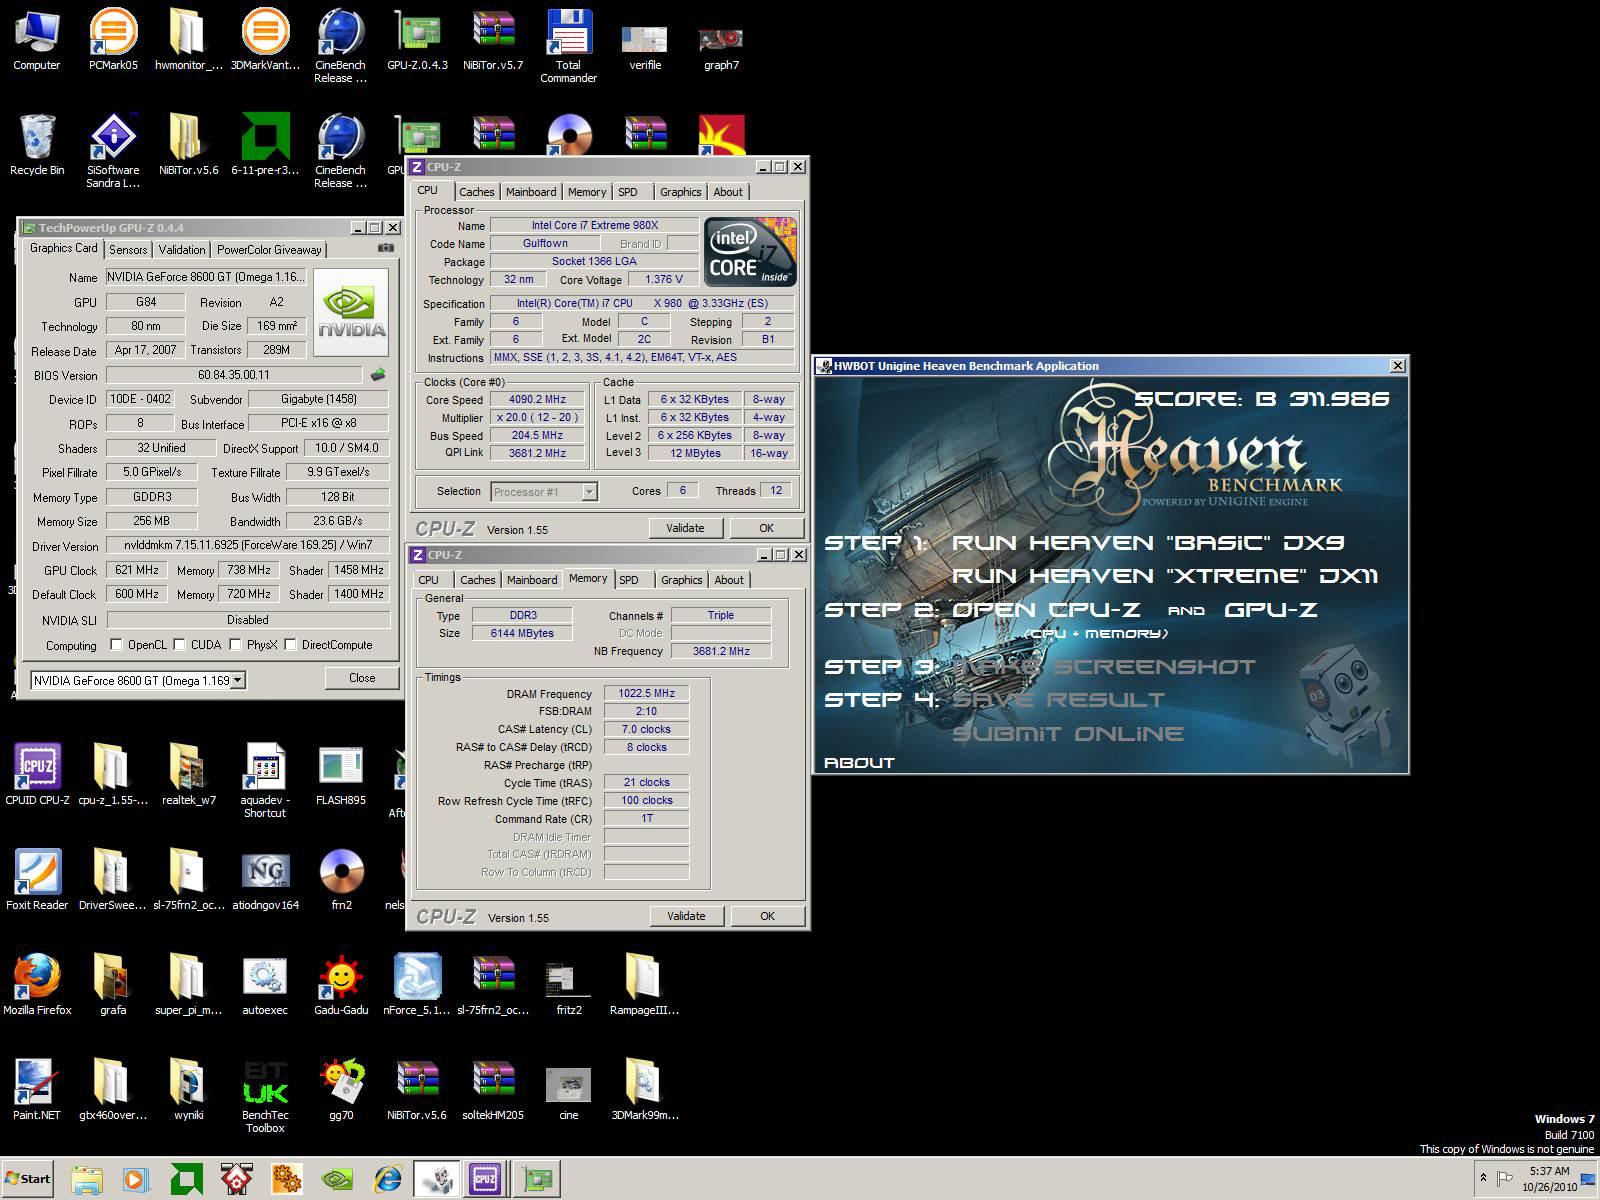This screenshot has width=1600, height=1200.
Task: Click Validate in the upper CPU-Z window
Action: coord(685,528)
